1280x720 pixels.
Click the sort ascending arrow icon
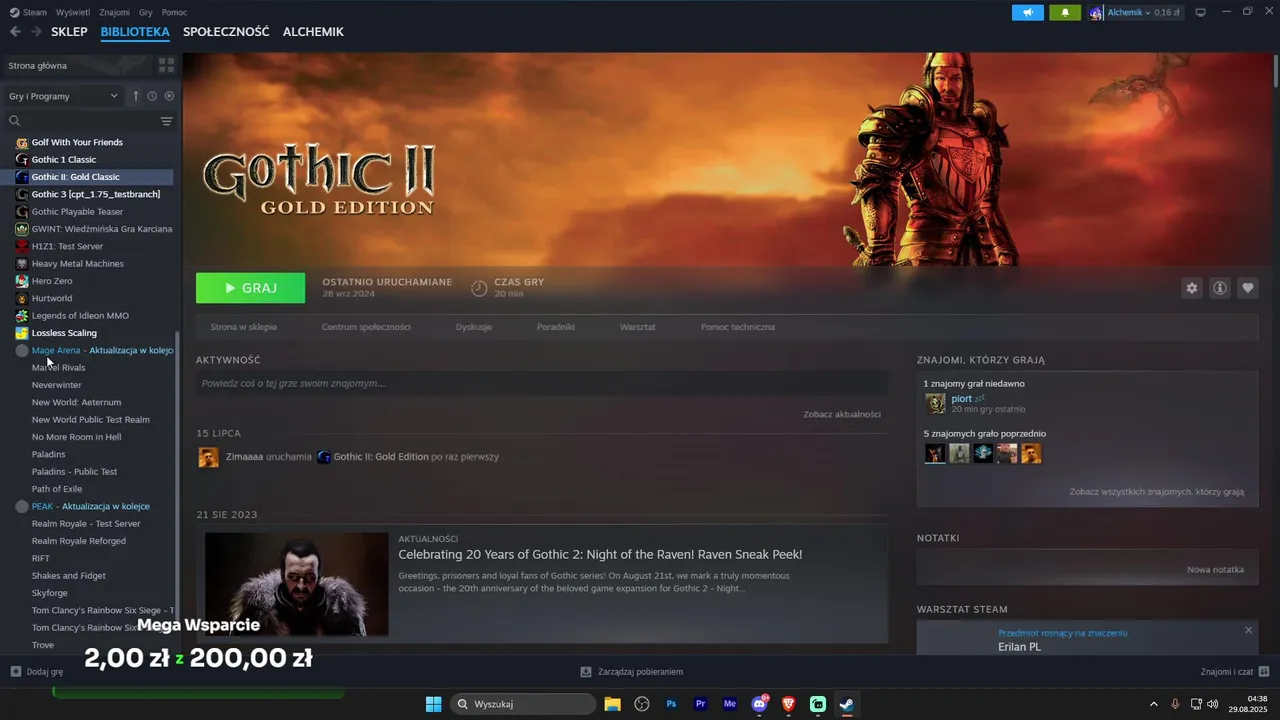(136, 96)
